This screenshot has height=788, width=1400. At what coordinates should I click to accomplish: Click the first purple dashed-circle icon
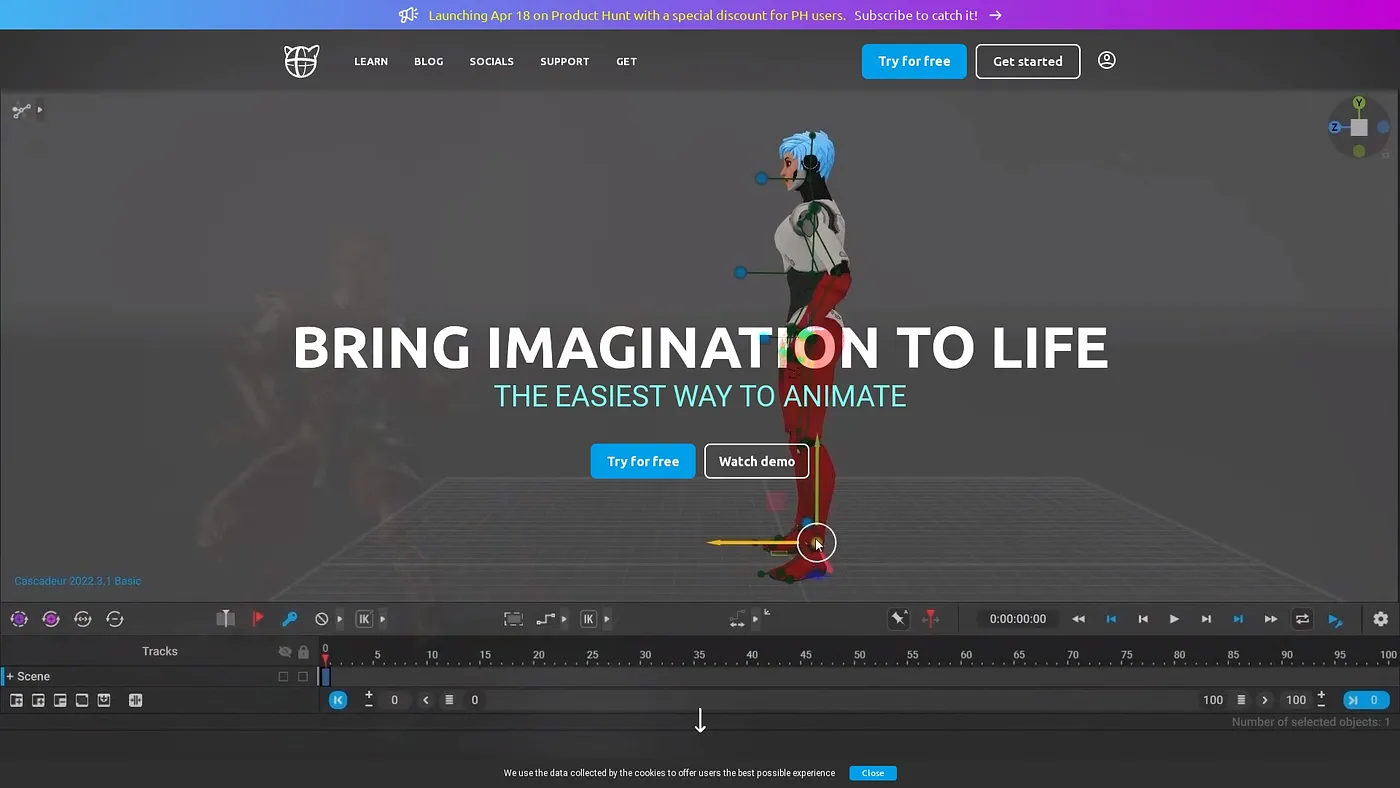pyautogui.click(x=19, y=619)
